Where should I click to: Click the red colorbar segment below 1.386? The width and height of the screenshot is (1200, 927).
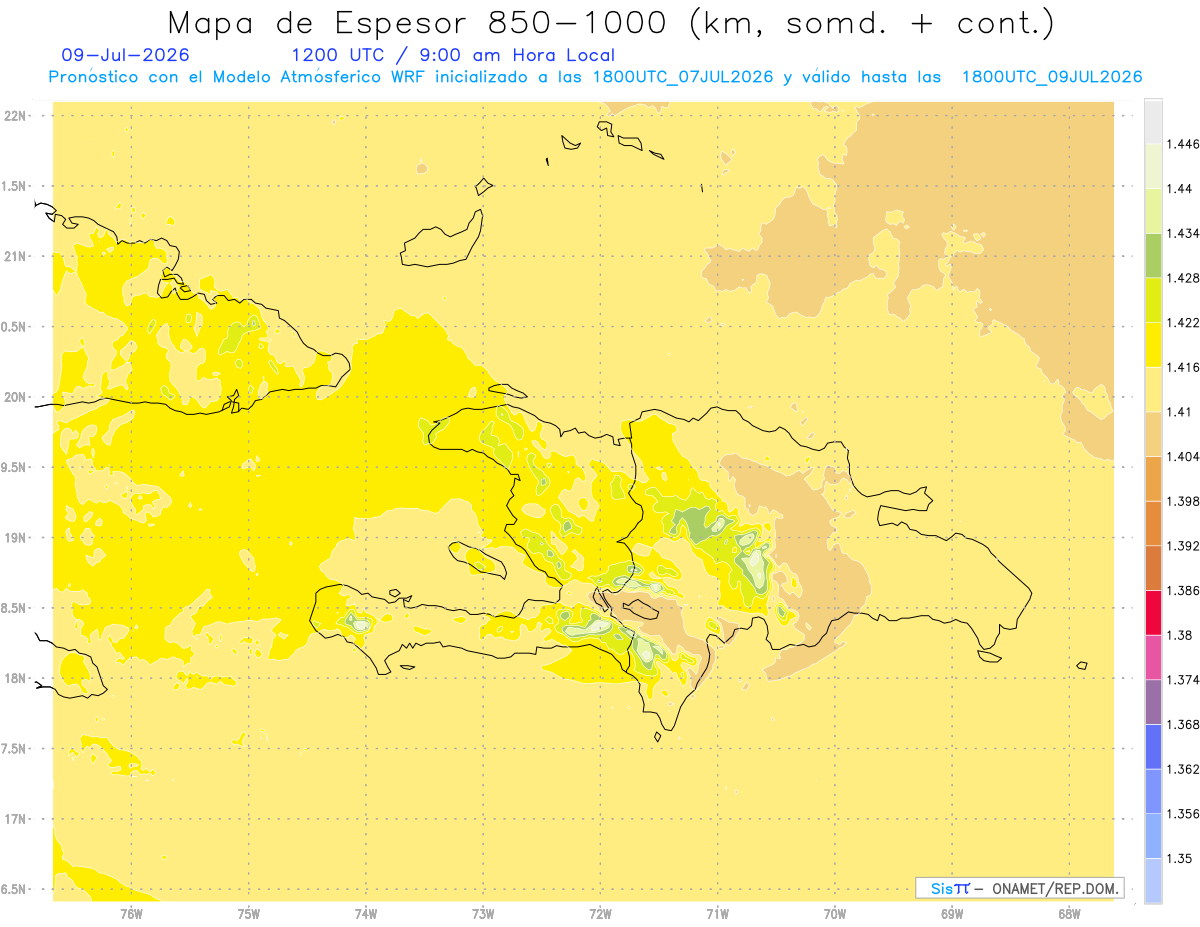1153,612
